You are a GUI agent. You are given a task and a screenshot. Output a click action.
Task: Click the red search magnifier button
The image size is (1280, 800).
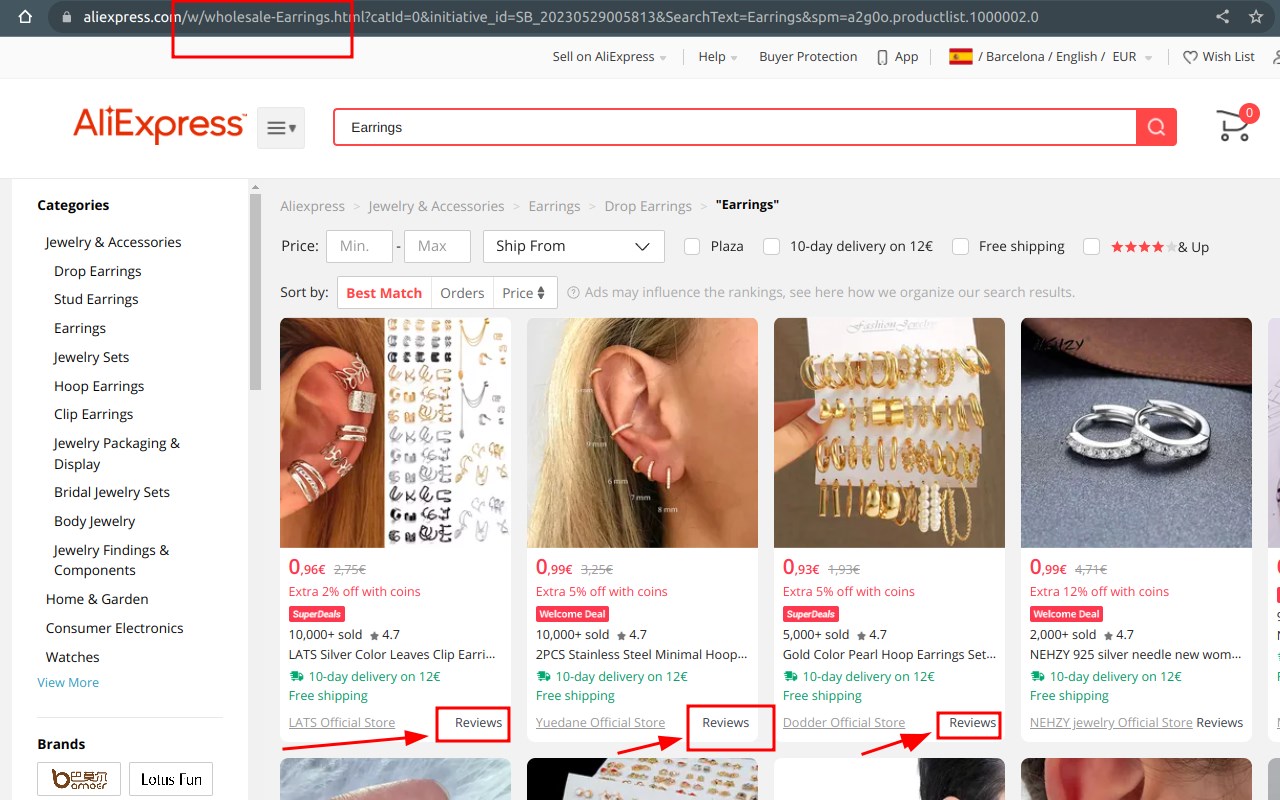pyautogui.click(x=1156, y=127)
